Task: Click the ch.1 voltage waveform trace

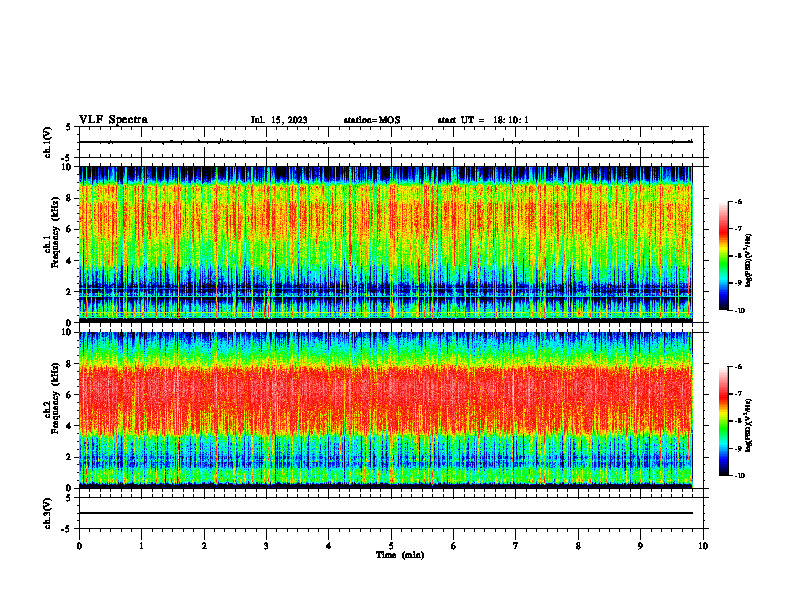Action: click(x=386, y=142)
